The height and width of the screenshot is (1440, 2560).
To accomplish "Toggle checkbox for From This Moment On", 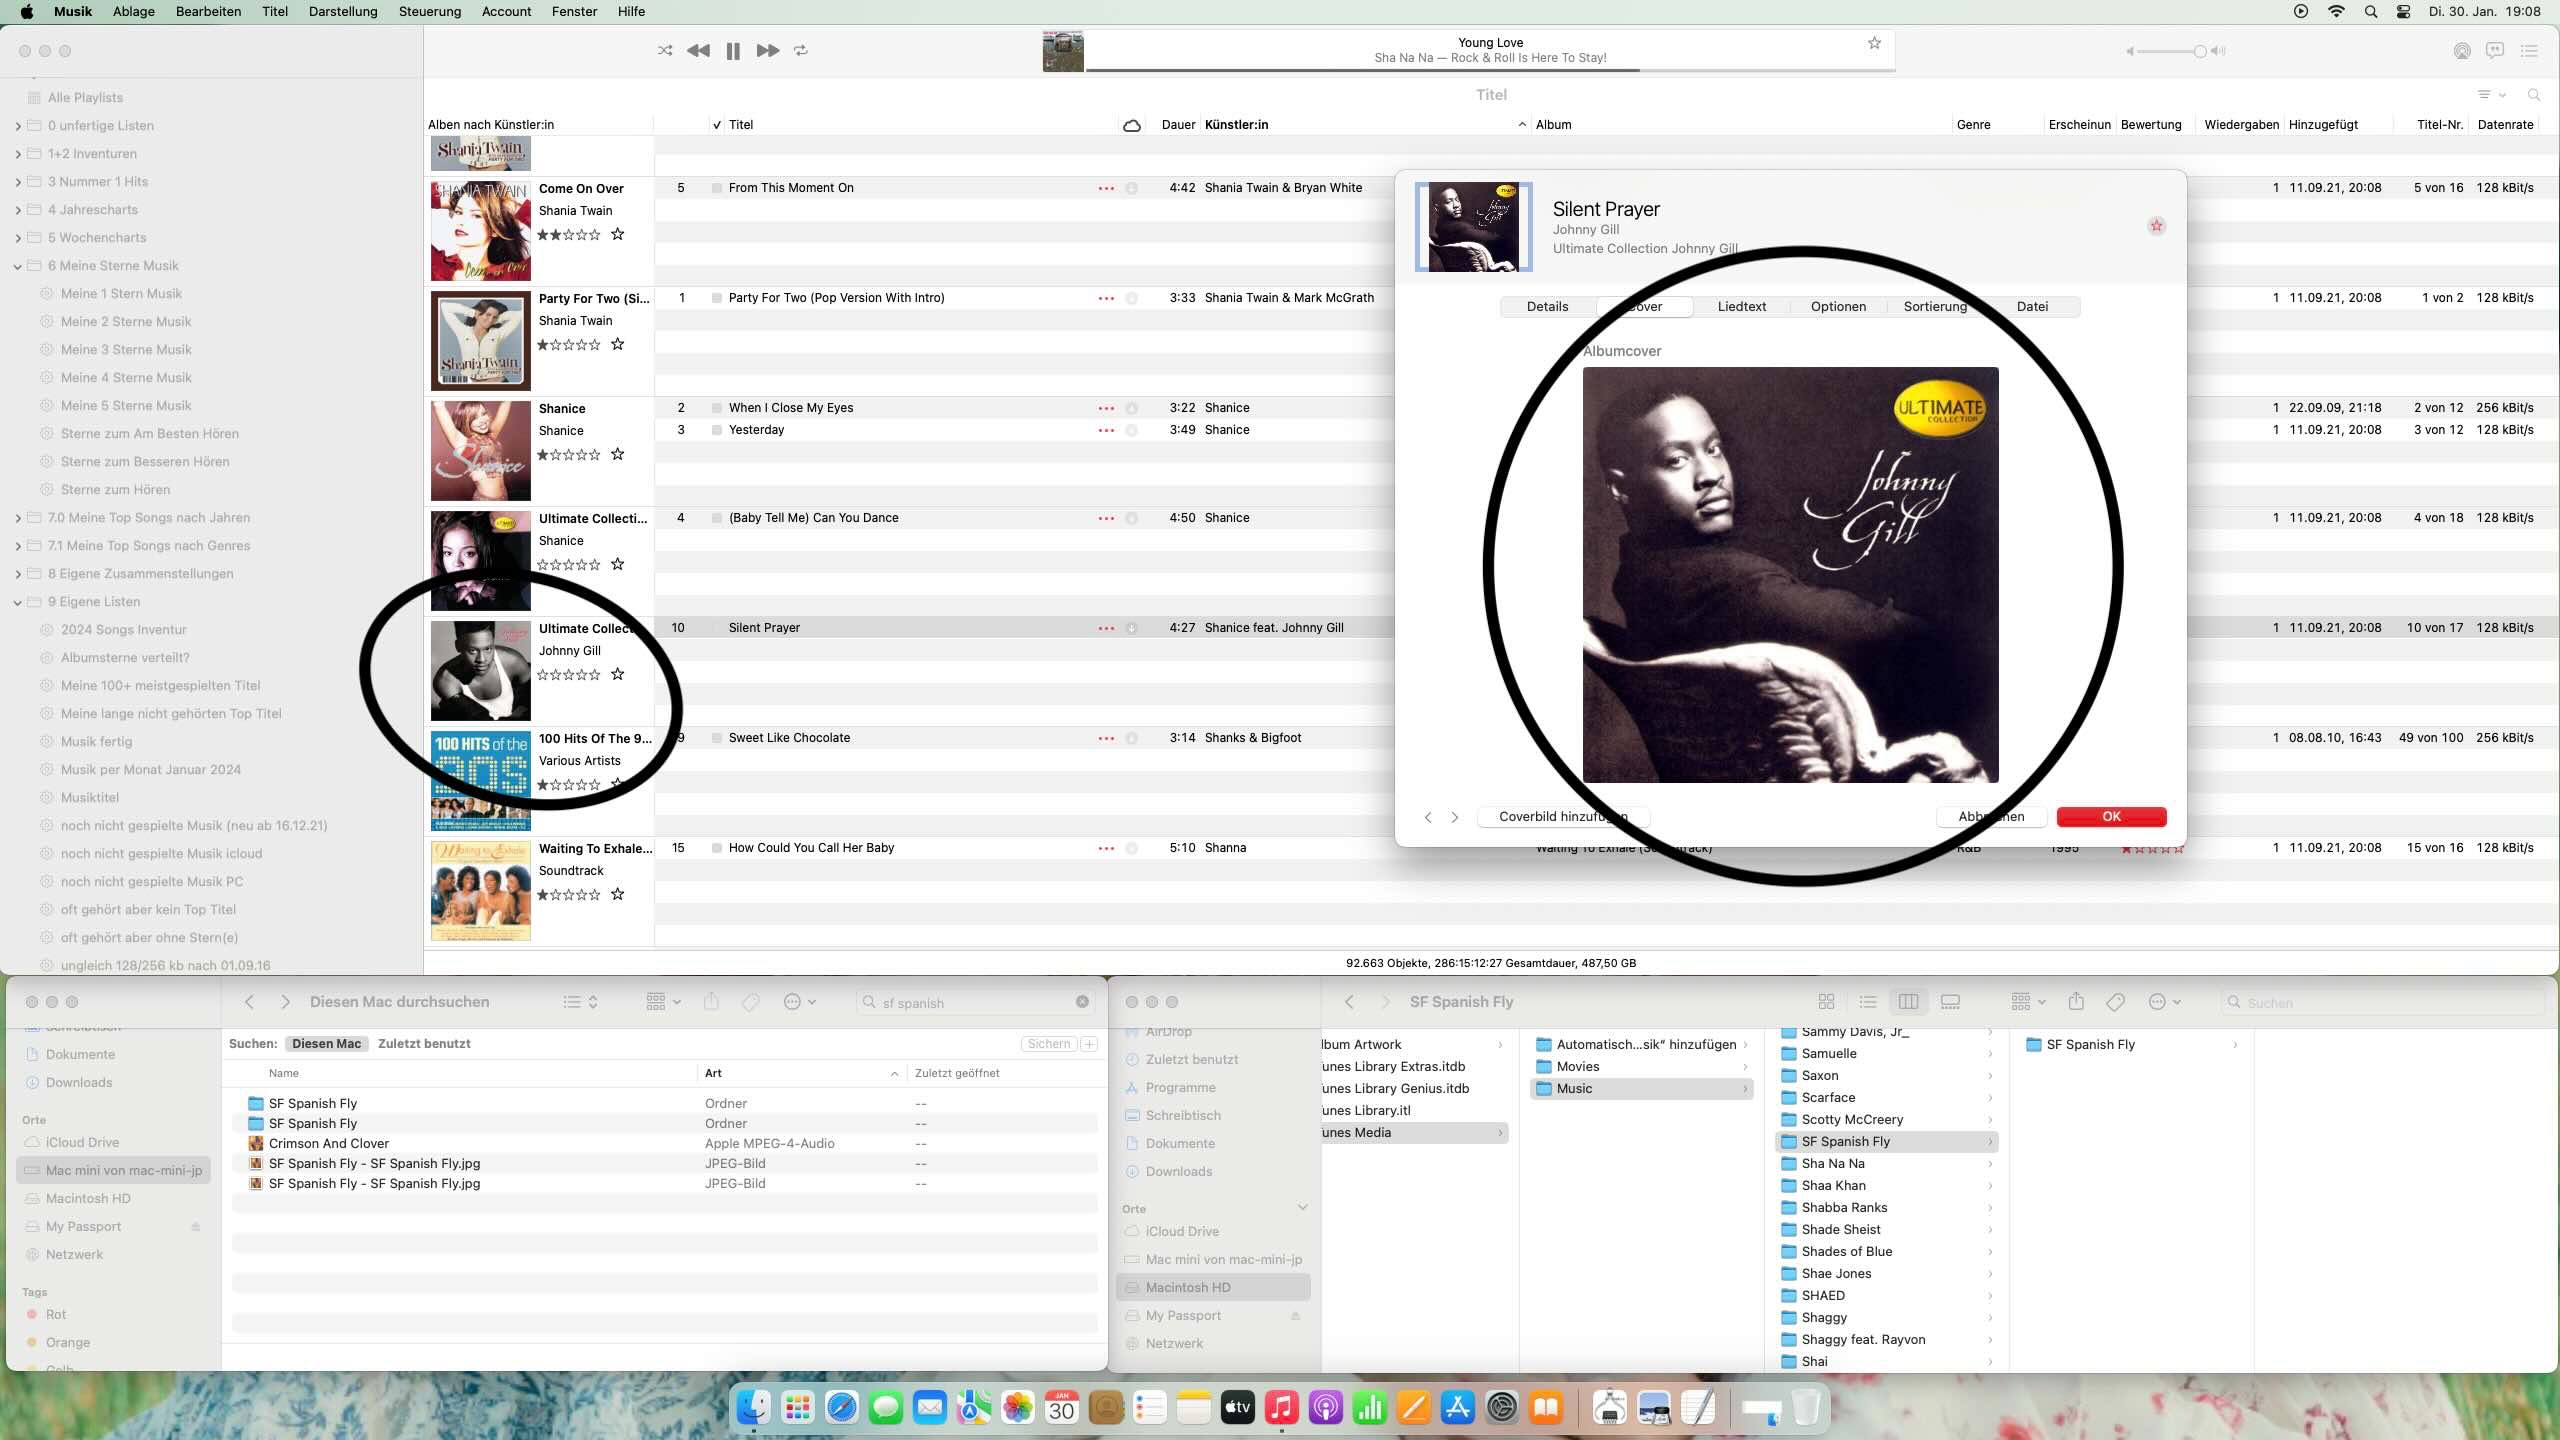I will coord(717,188).
